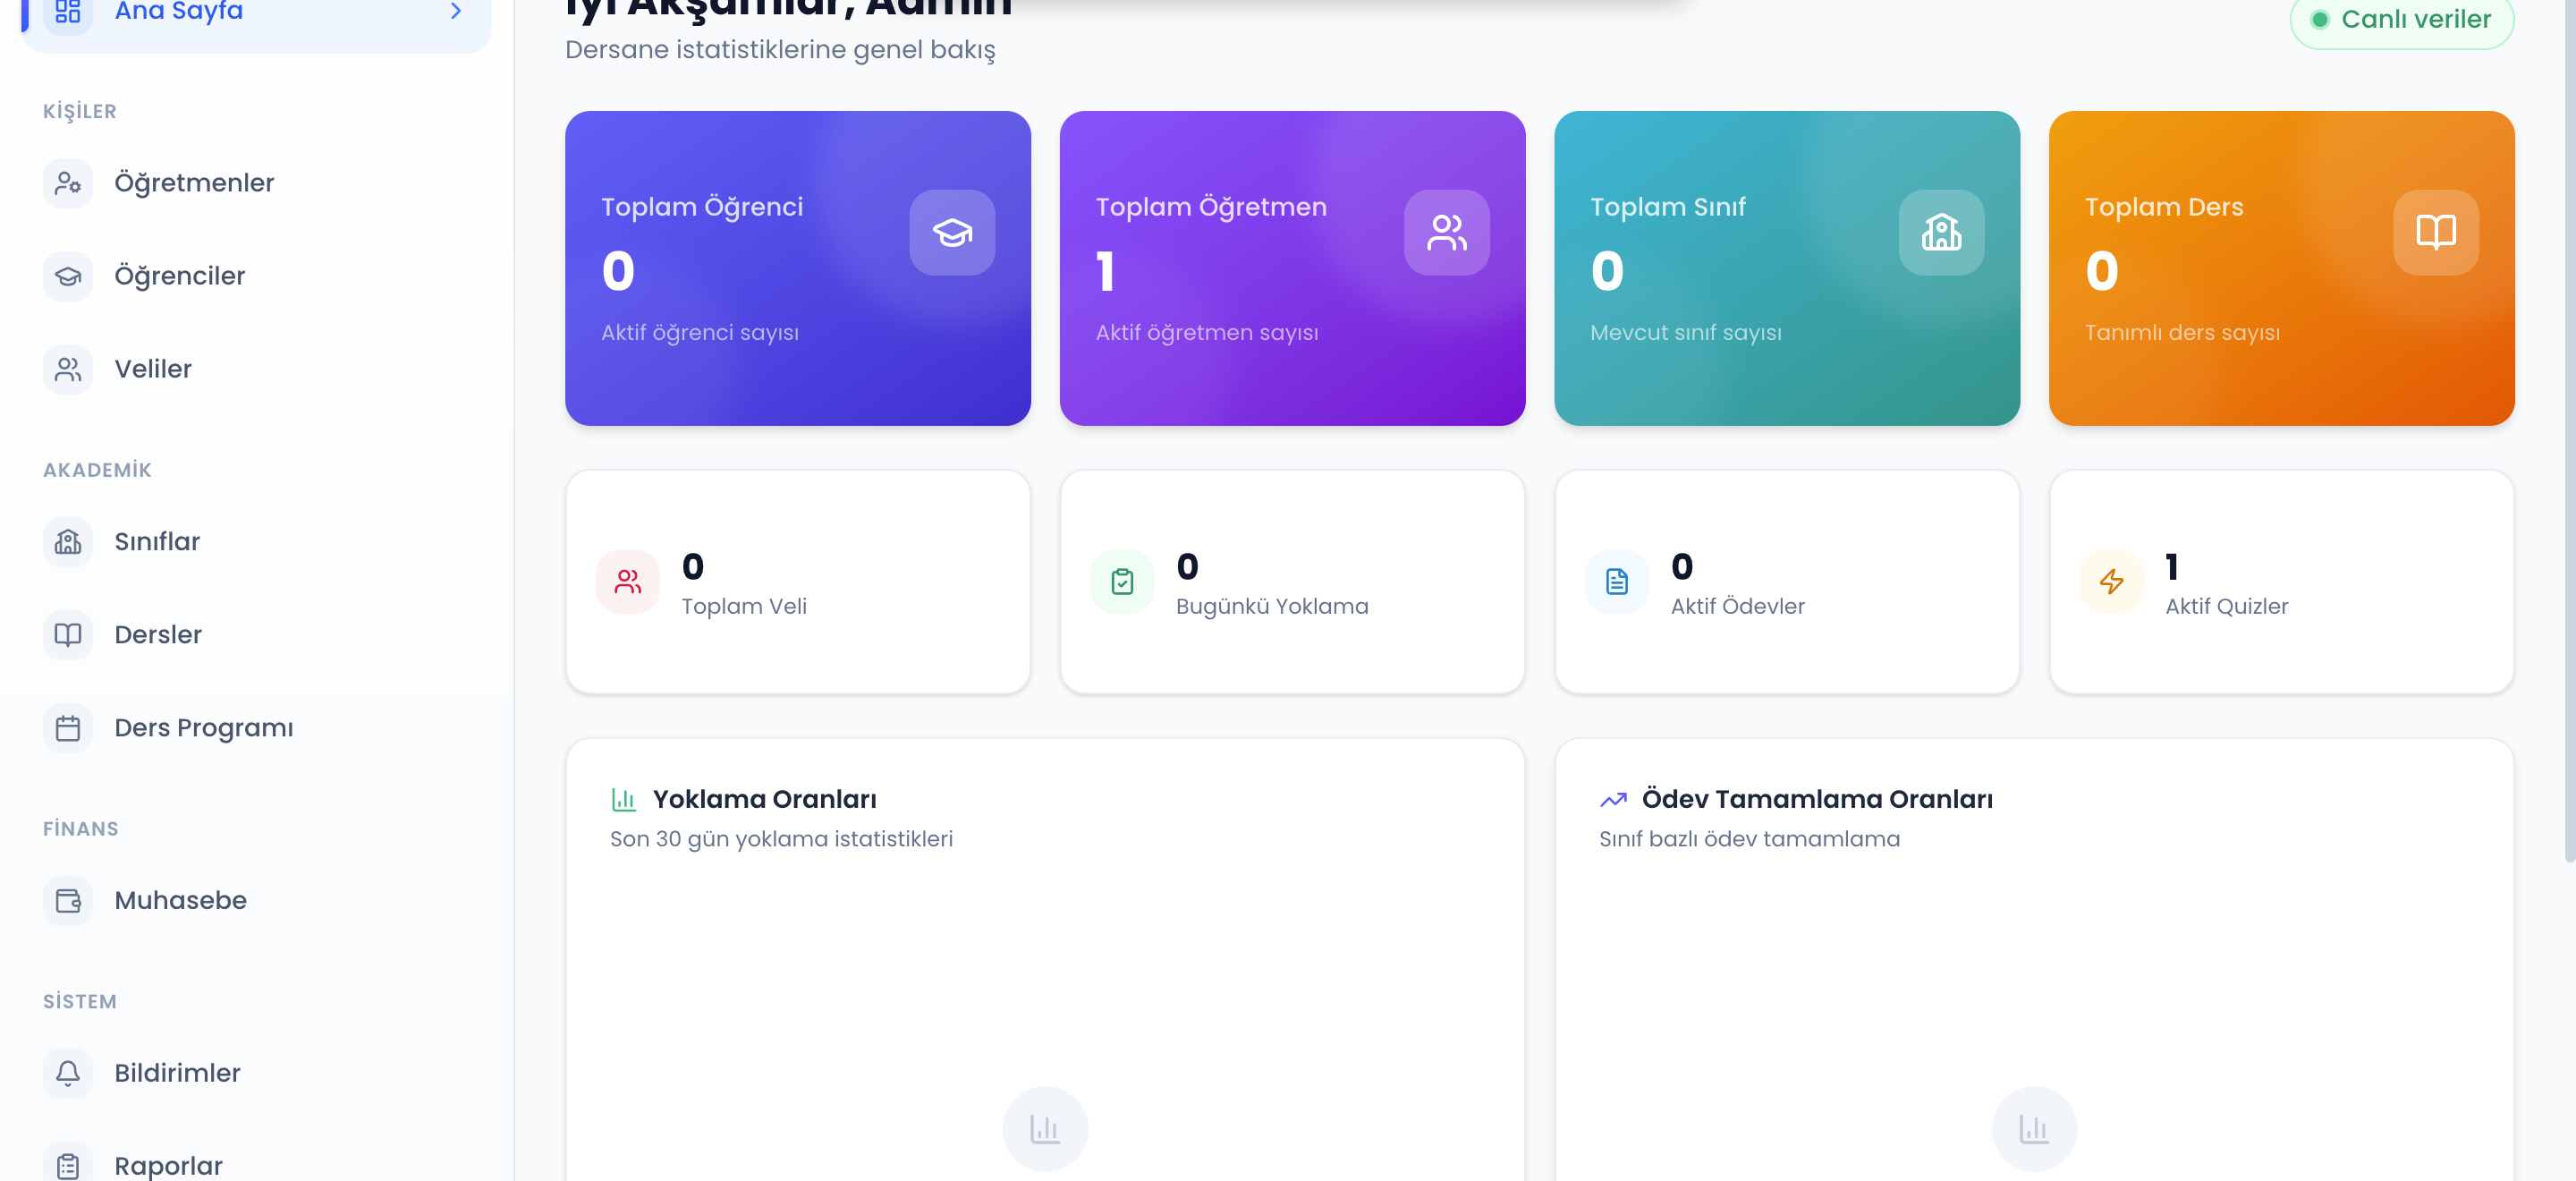2576x1181 pixels.
Task: Open the calendar icon for Ders Programı
Action: click(67, 728)
